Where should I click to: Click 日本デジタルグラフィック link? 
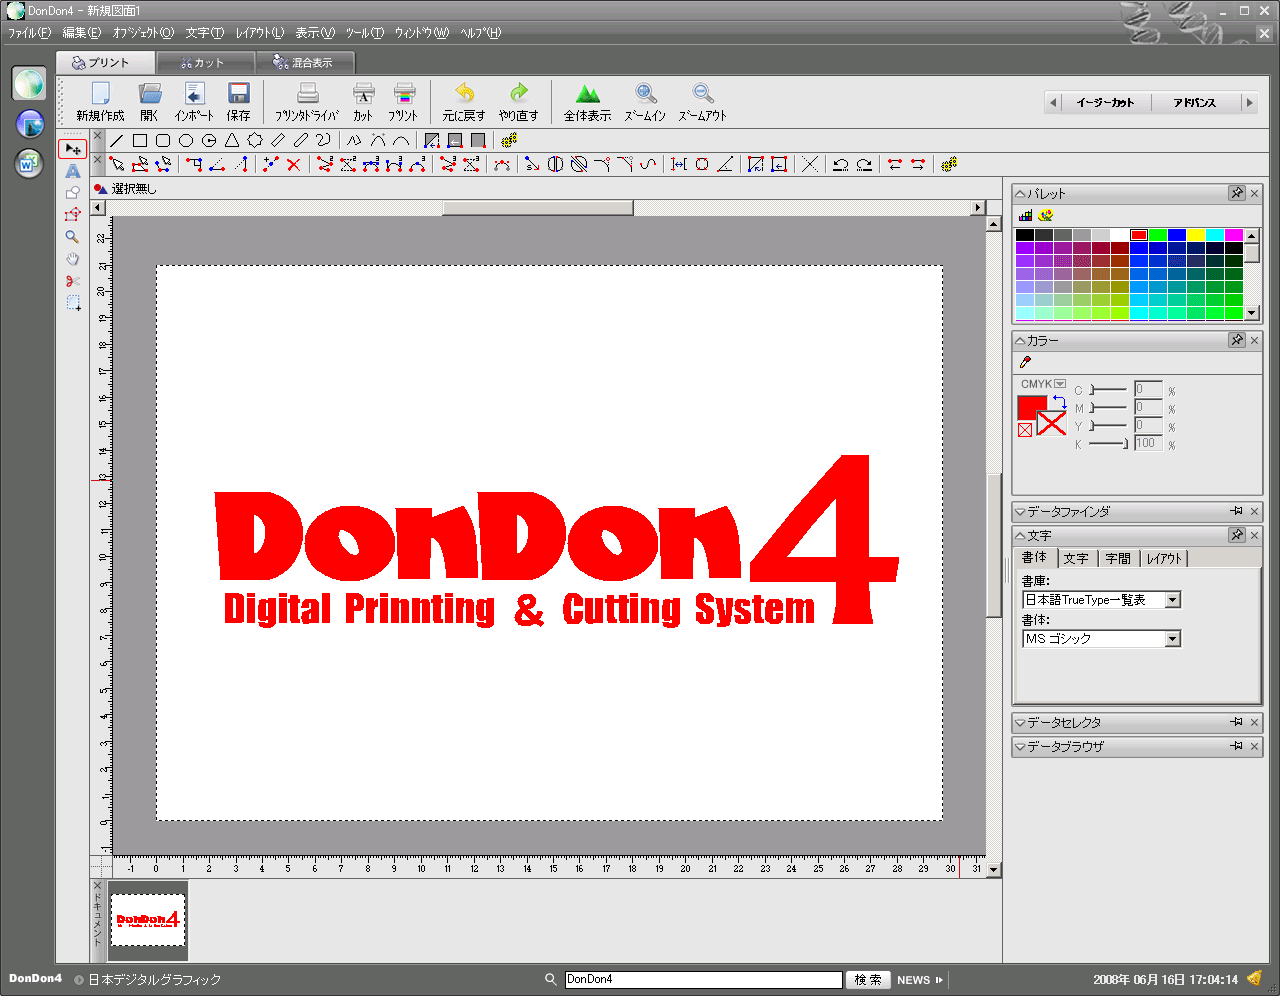(154, 980)
